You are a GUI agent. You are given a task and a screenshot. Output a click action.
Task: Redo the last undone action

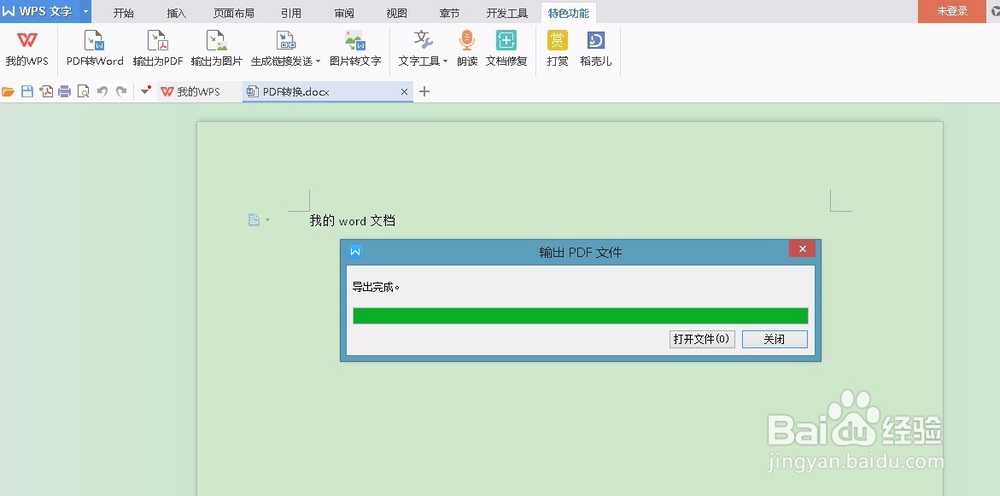click(x=121, y=92)
